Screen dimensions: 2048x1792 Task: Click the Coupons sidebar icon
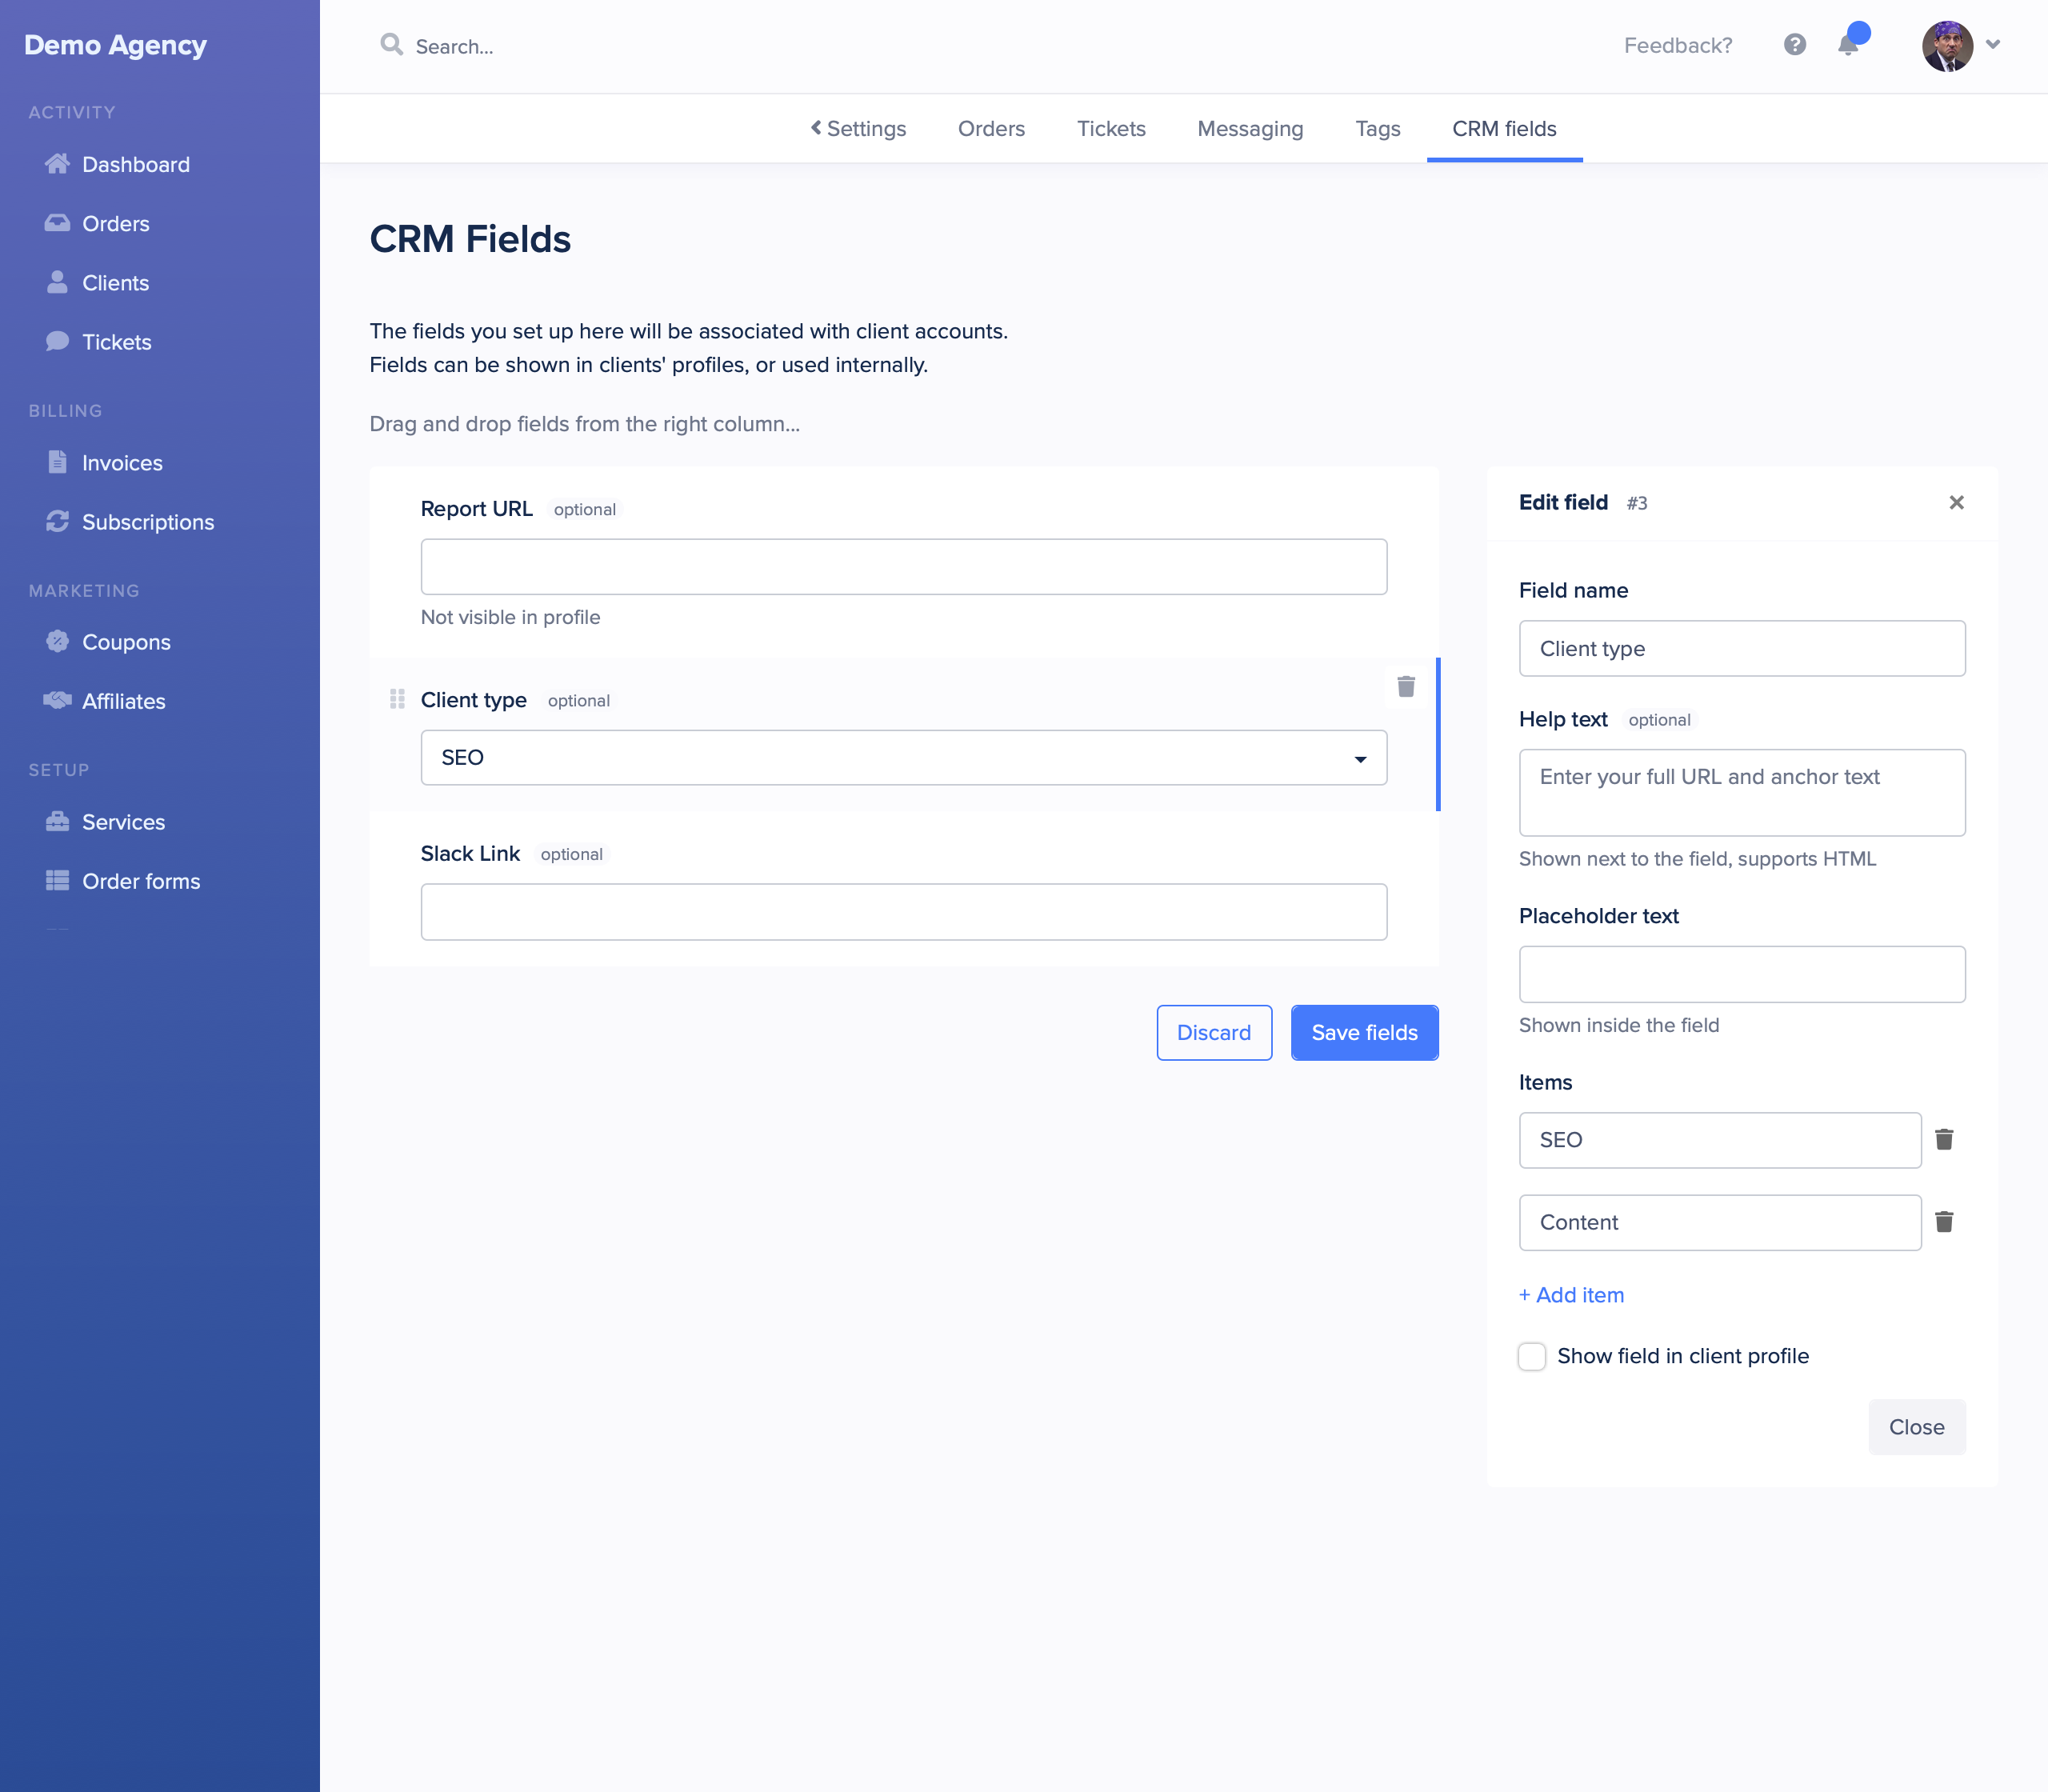[58, 641]
